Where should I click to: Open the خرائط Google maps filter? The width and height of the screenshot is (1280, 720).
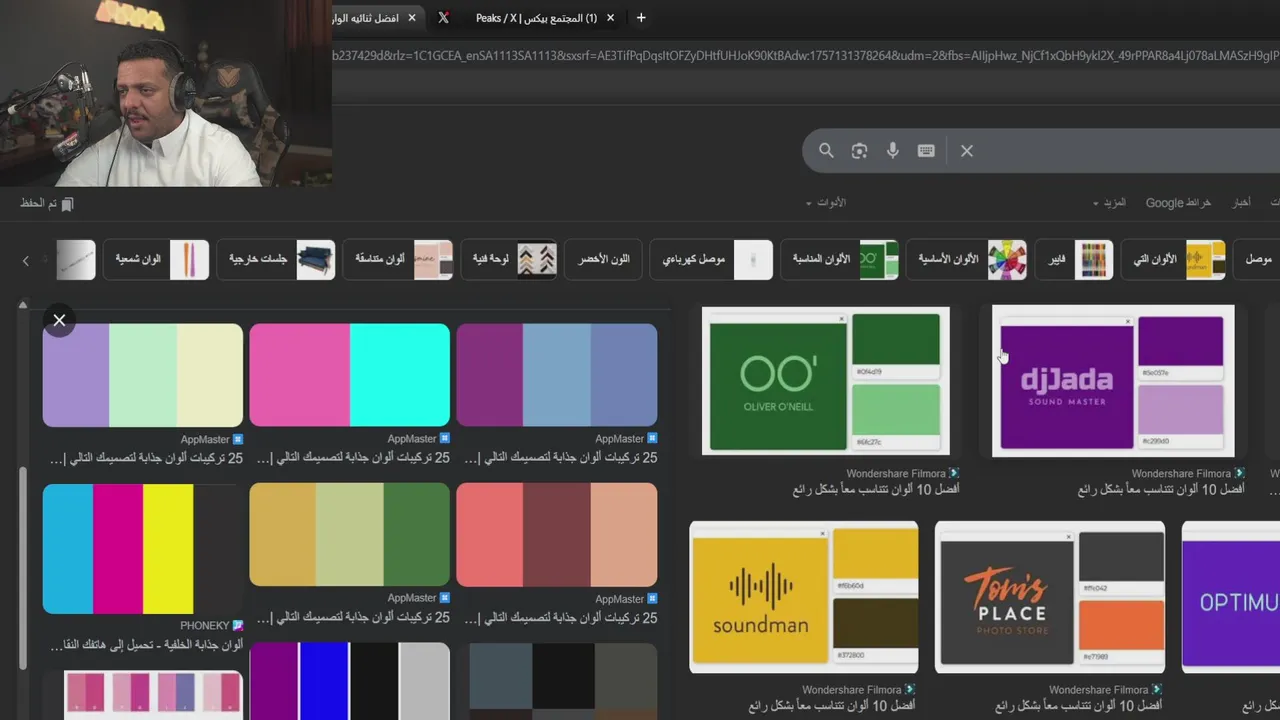coord(1178,203)
